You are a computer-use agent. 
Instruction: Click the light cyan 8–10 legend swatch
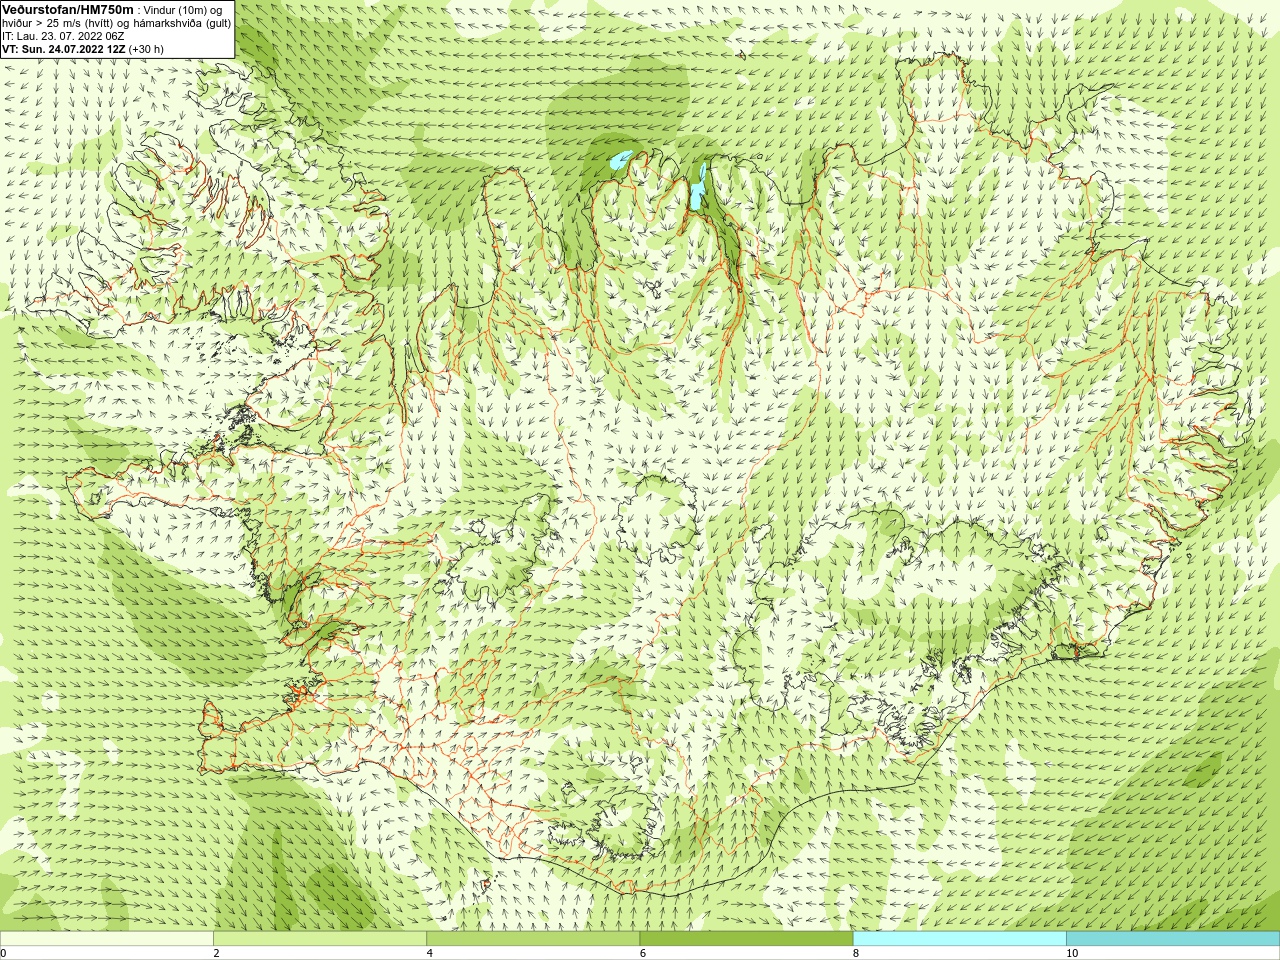(x=960, y=939)
